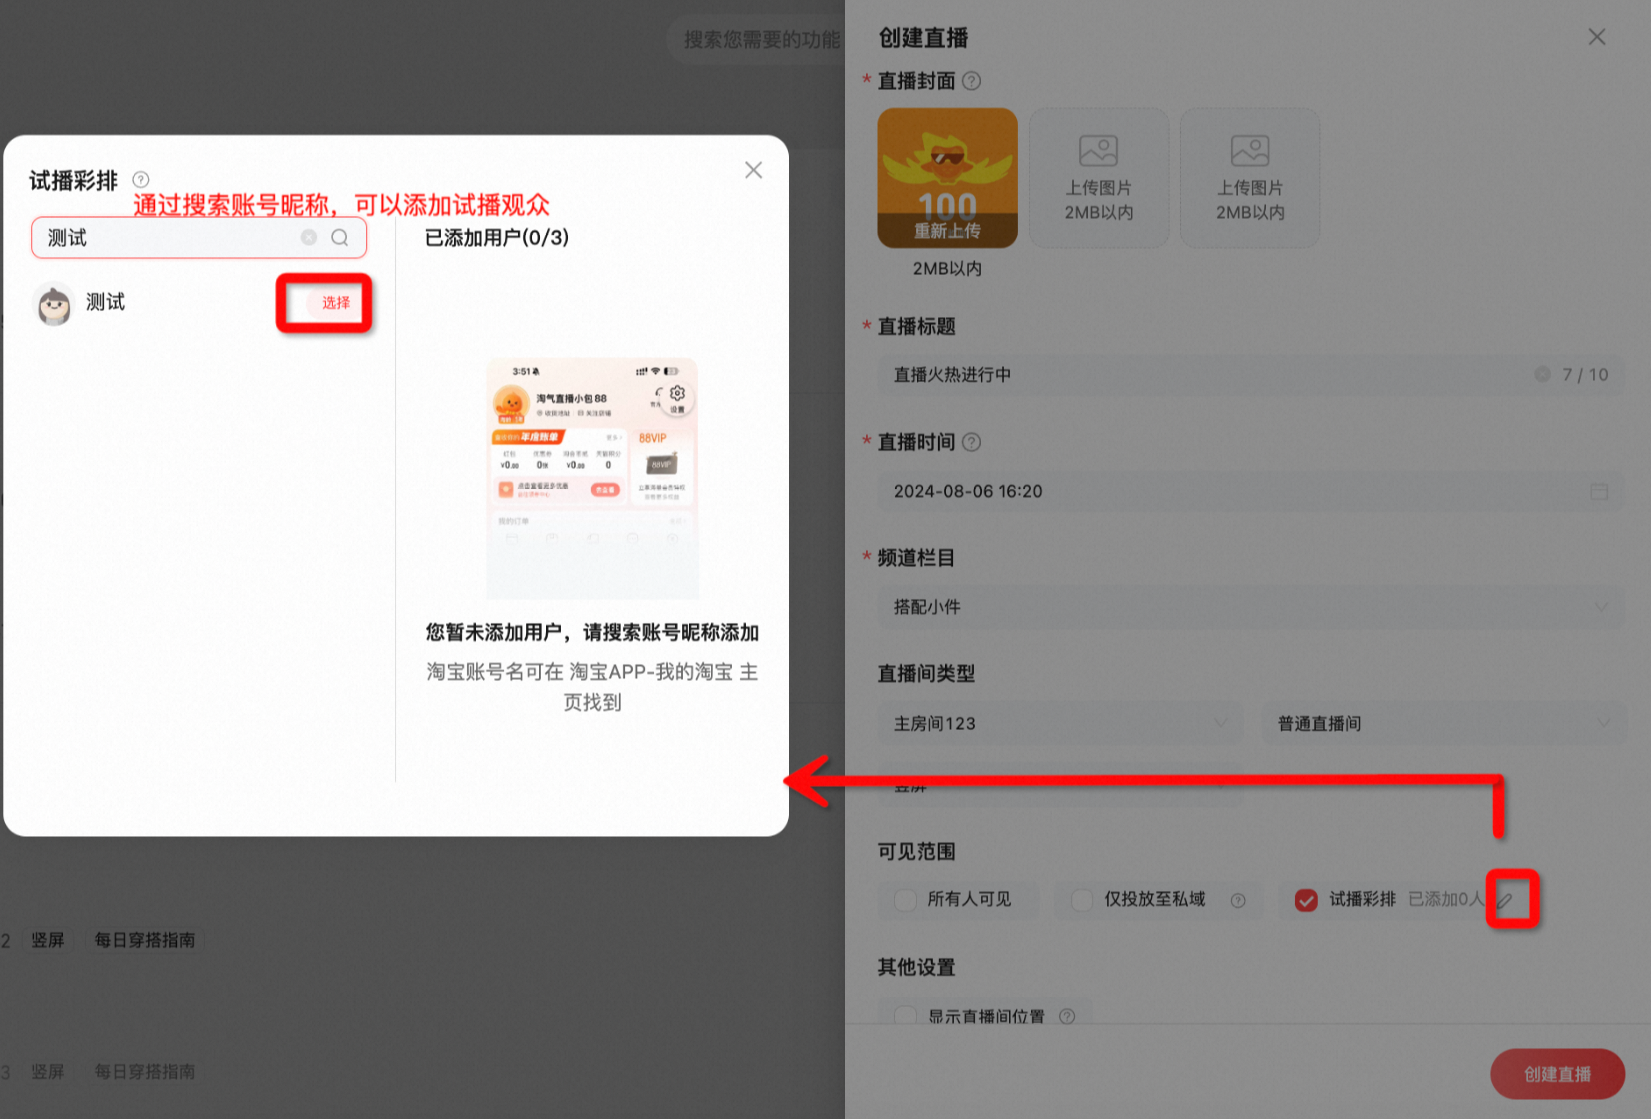Open the calendar picker for 直播时间
Screen dimensions: 1651x1119
point(1599,491)
